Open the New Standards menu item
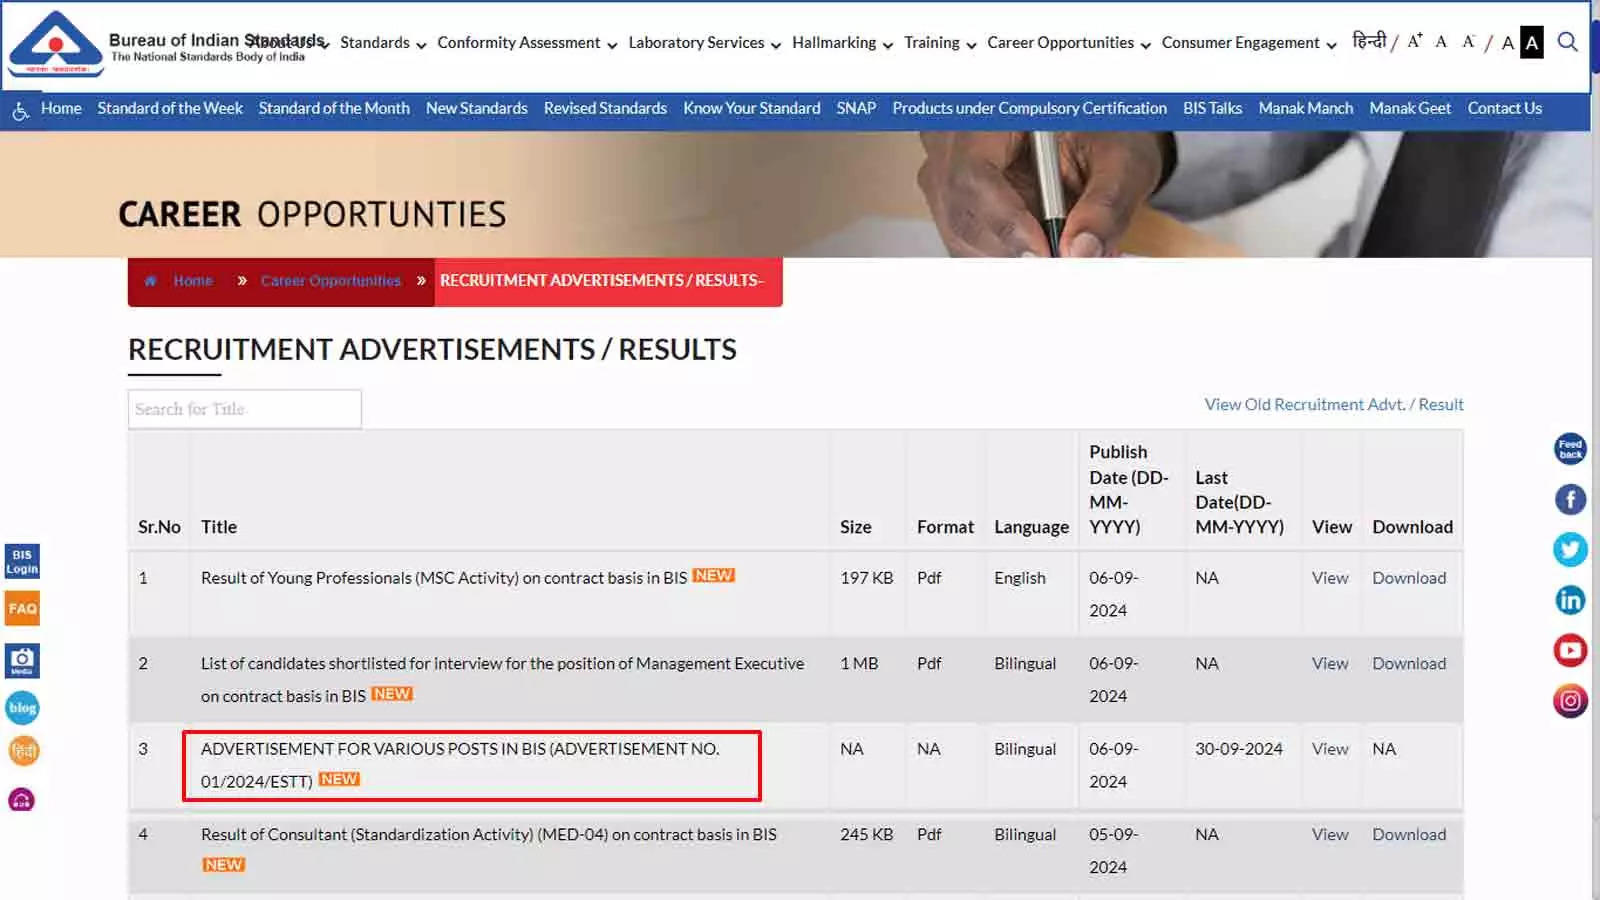 pos(476,108)
